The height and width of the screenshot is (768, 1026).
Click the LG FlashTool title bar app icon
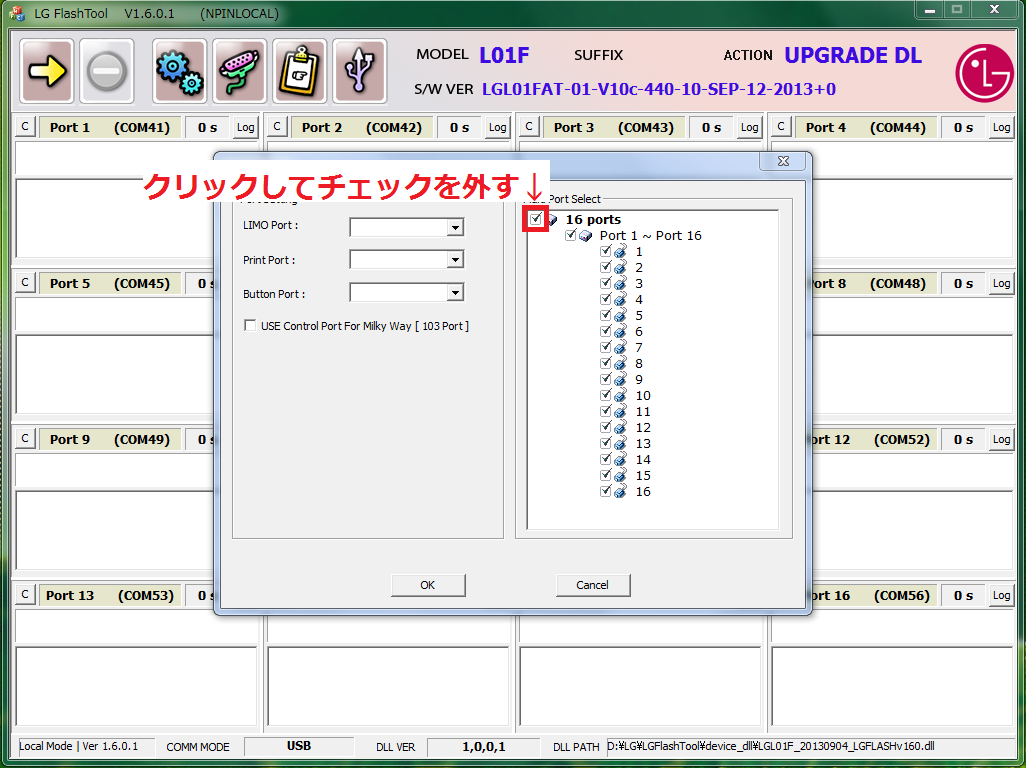(17, 12)
